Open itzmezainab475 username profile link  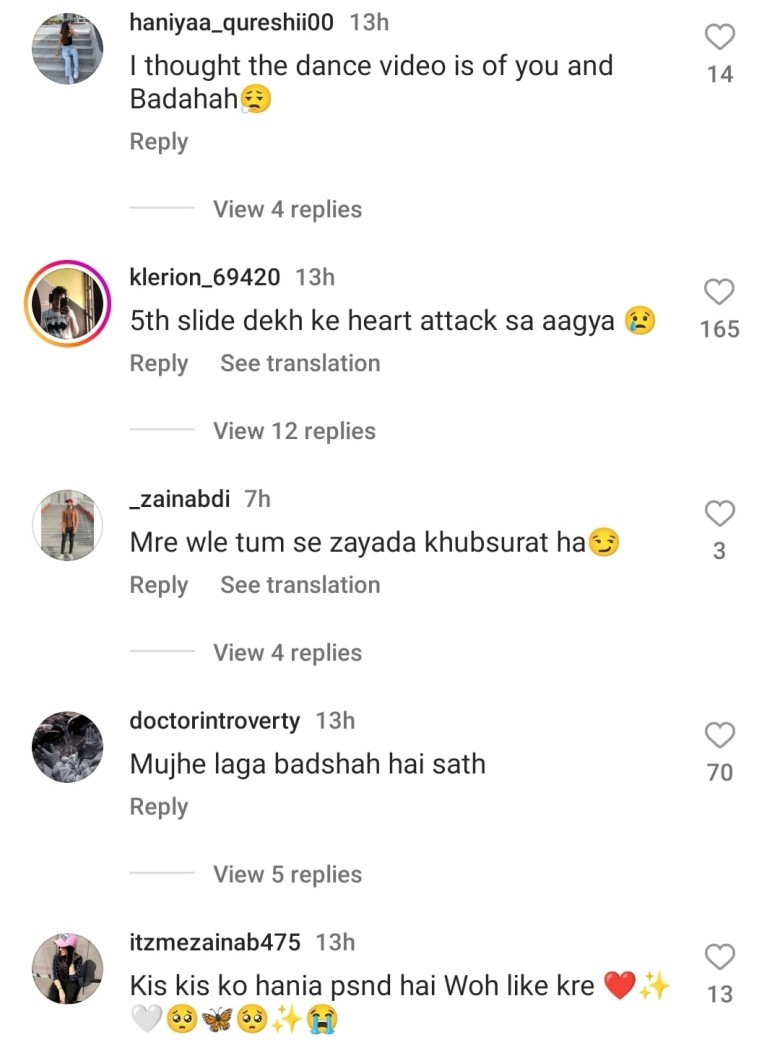point(215,942)
